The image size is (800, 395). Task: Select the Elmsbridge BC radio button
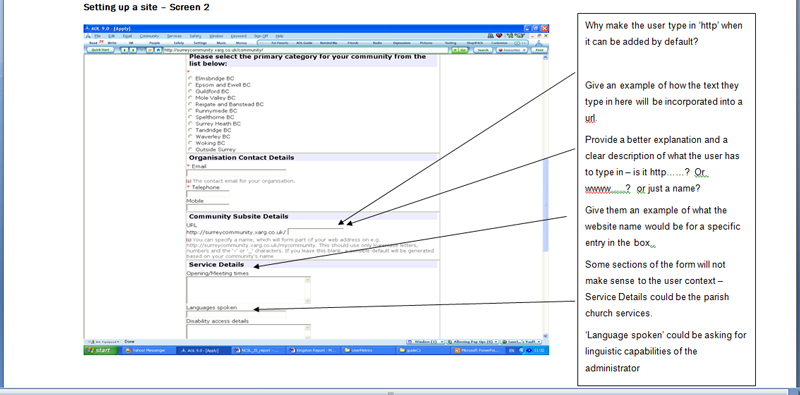pyautogui.click(x=190, y=78)
